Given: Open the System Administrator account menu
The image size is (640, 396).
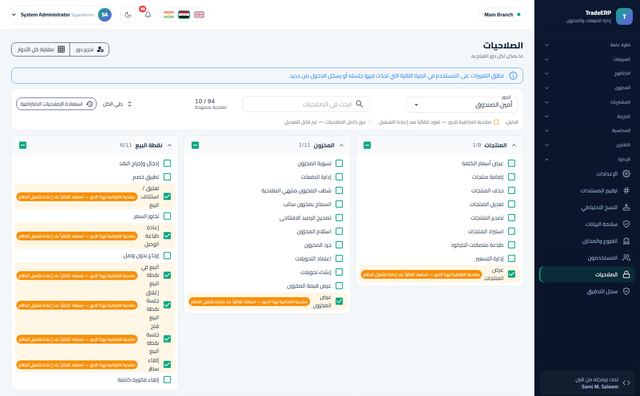Looking at the screenshot, I should [x=61, y=15].
